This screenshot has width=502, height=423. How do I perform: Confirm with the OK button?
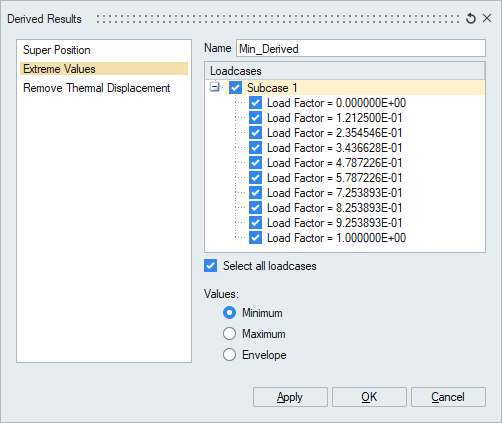point(369,397)
